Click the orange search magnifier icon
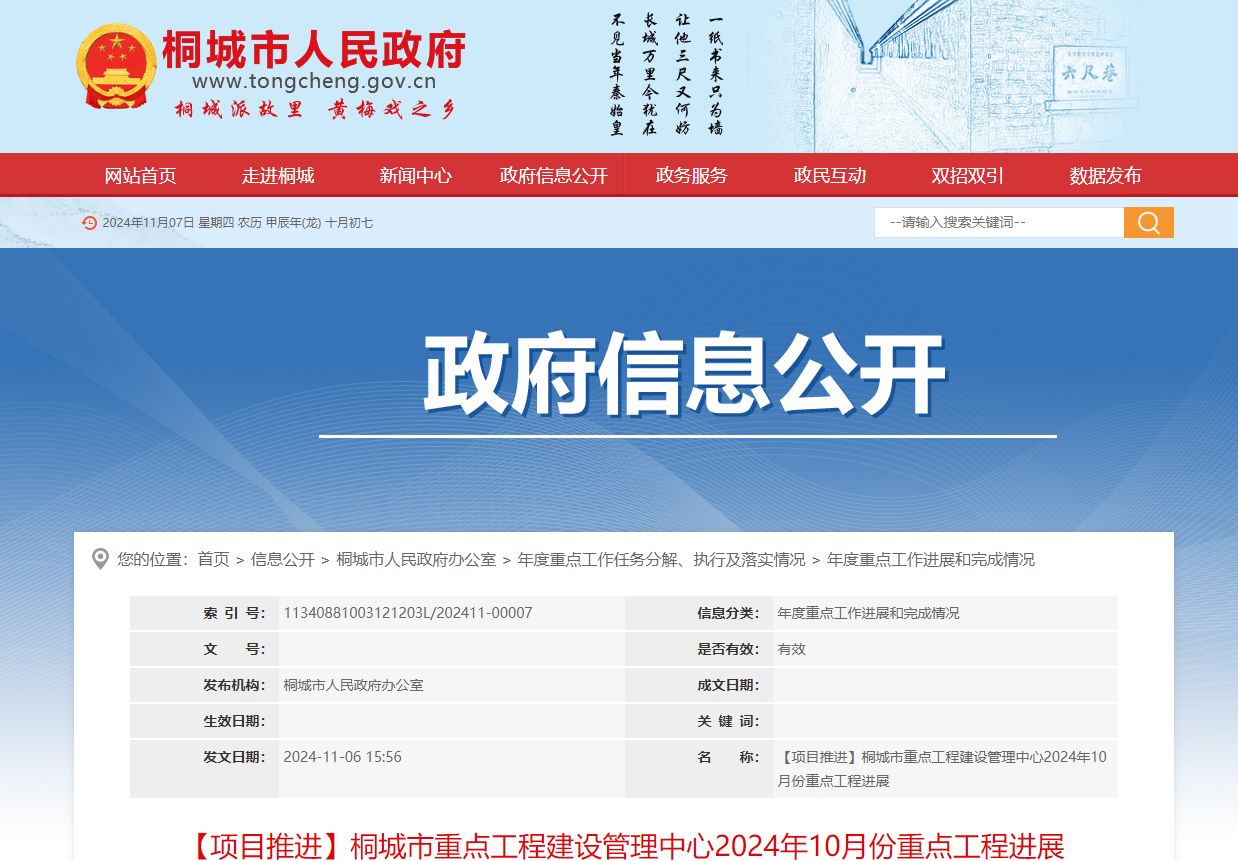This screenshot has height=861, width=1238. point(1148,222)
